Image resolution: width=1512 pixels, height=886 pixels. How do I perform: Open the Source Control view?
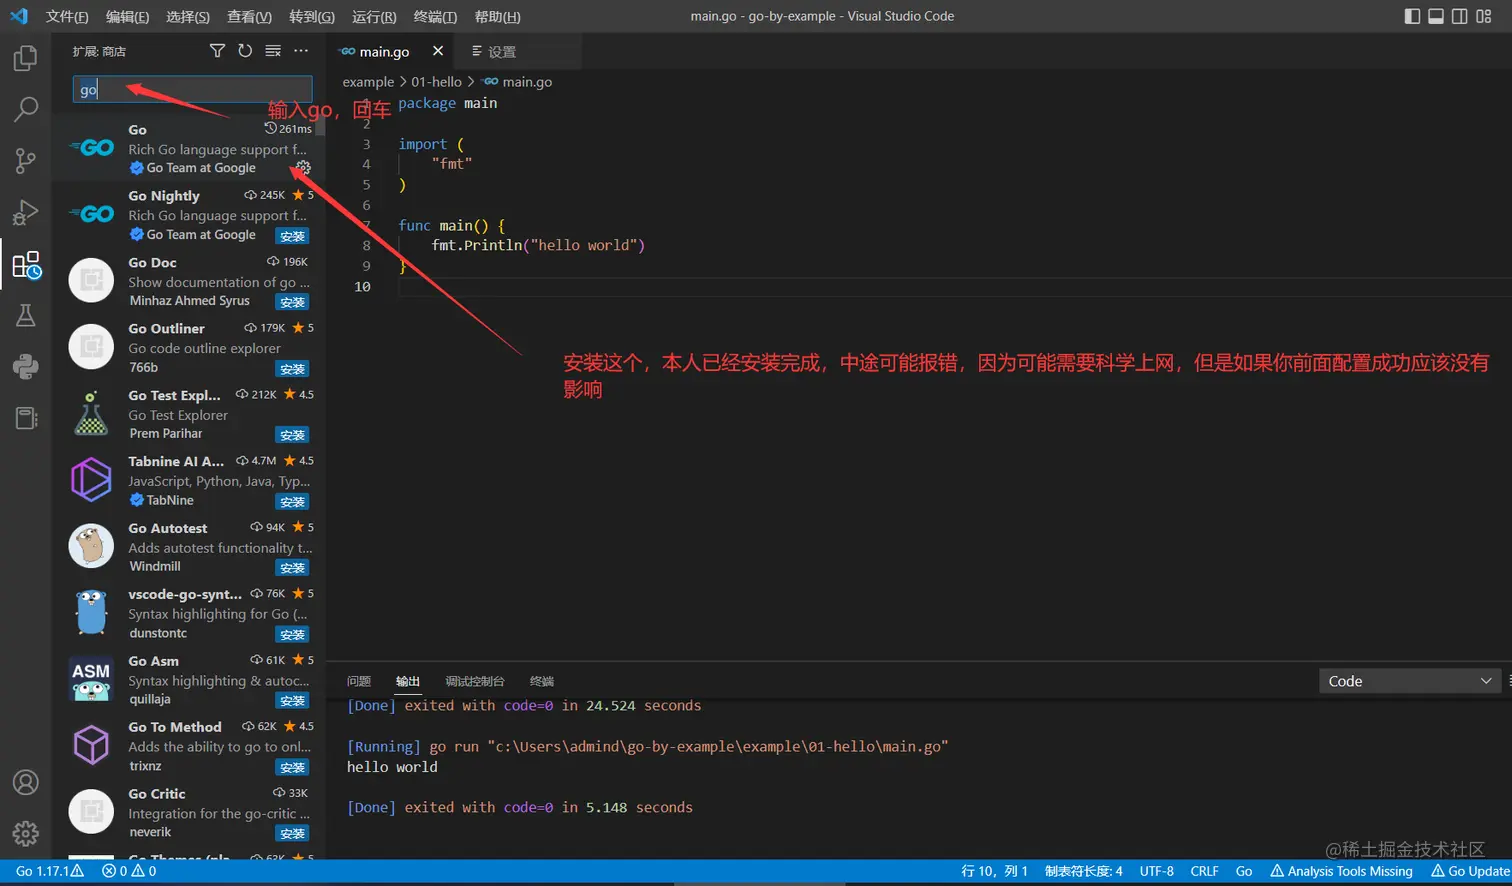point(26,160)
